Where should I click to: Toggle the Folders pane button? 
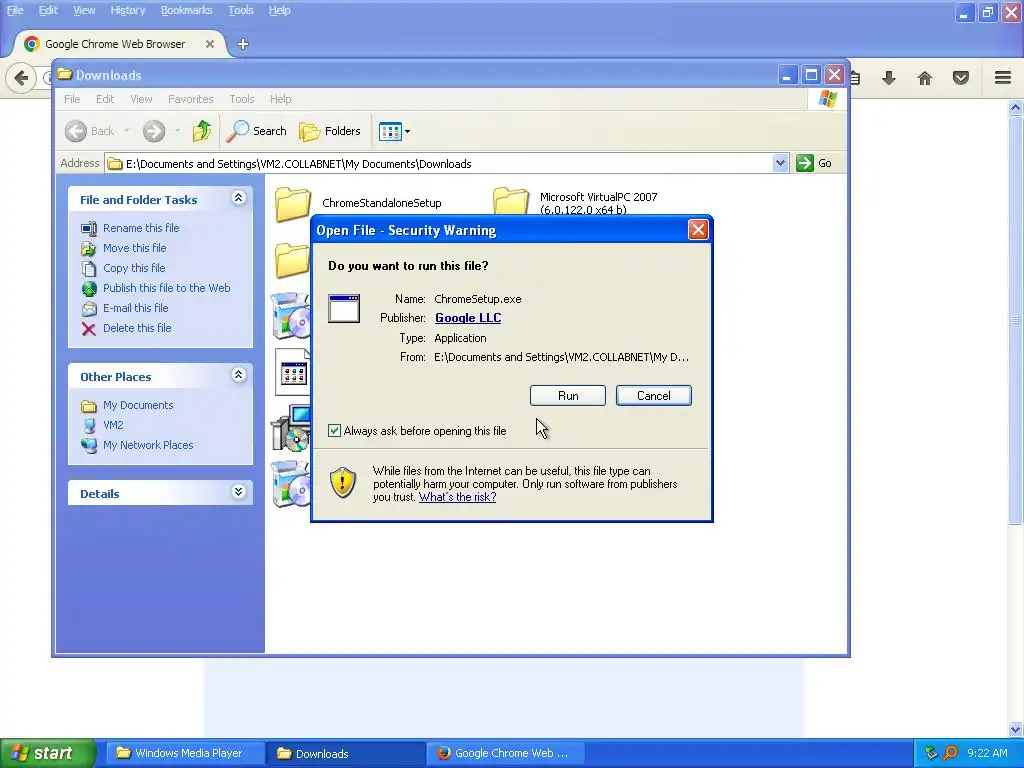[330, 131]
